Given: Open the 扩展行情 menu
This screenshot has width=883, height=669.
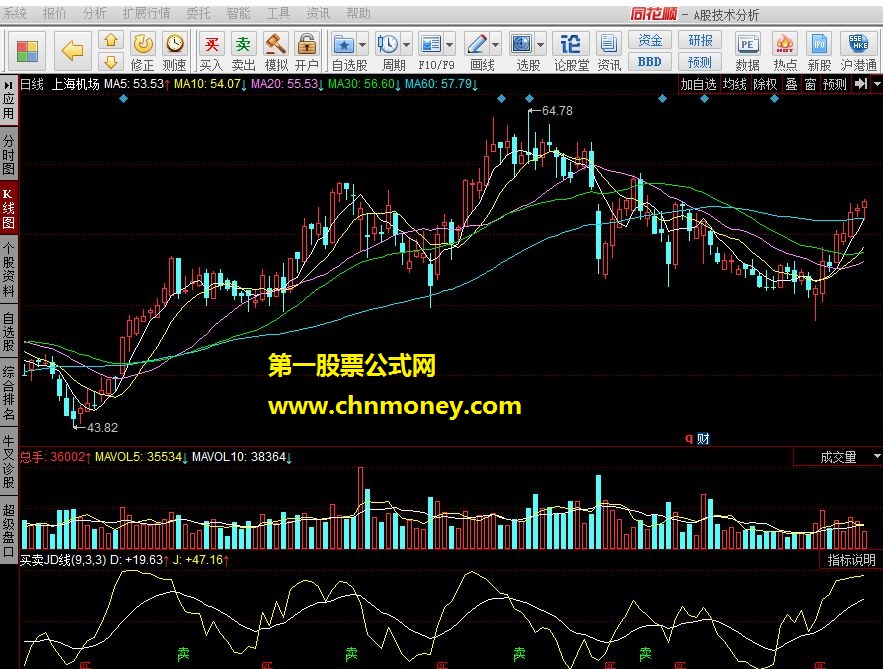Looking at the screenshot, I should [146, 12].
